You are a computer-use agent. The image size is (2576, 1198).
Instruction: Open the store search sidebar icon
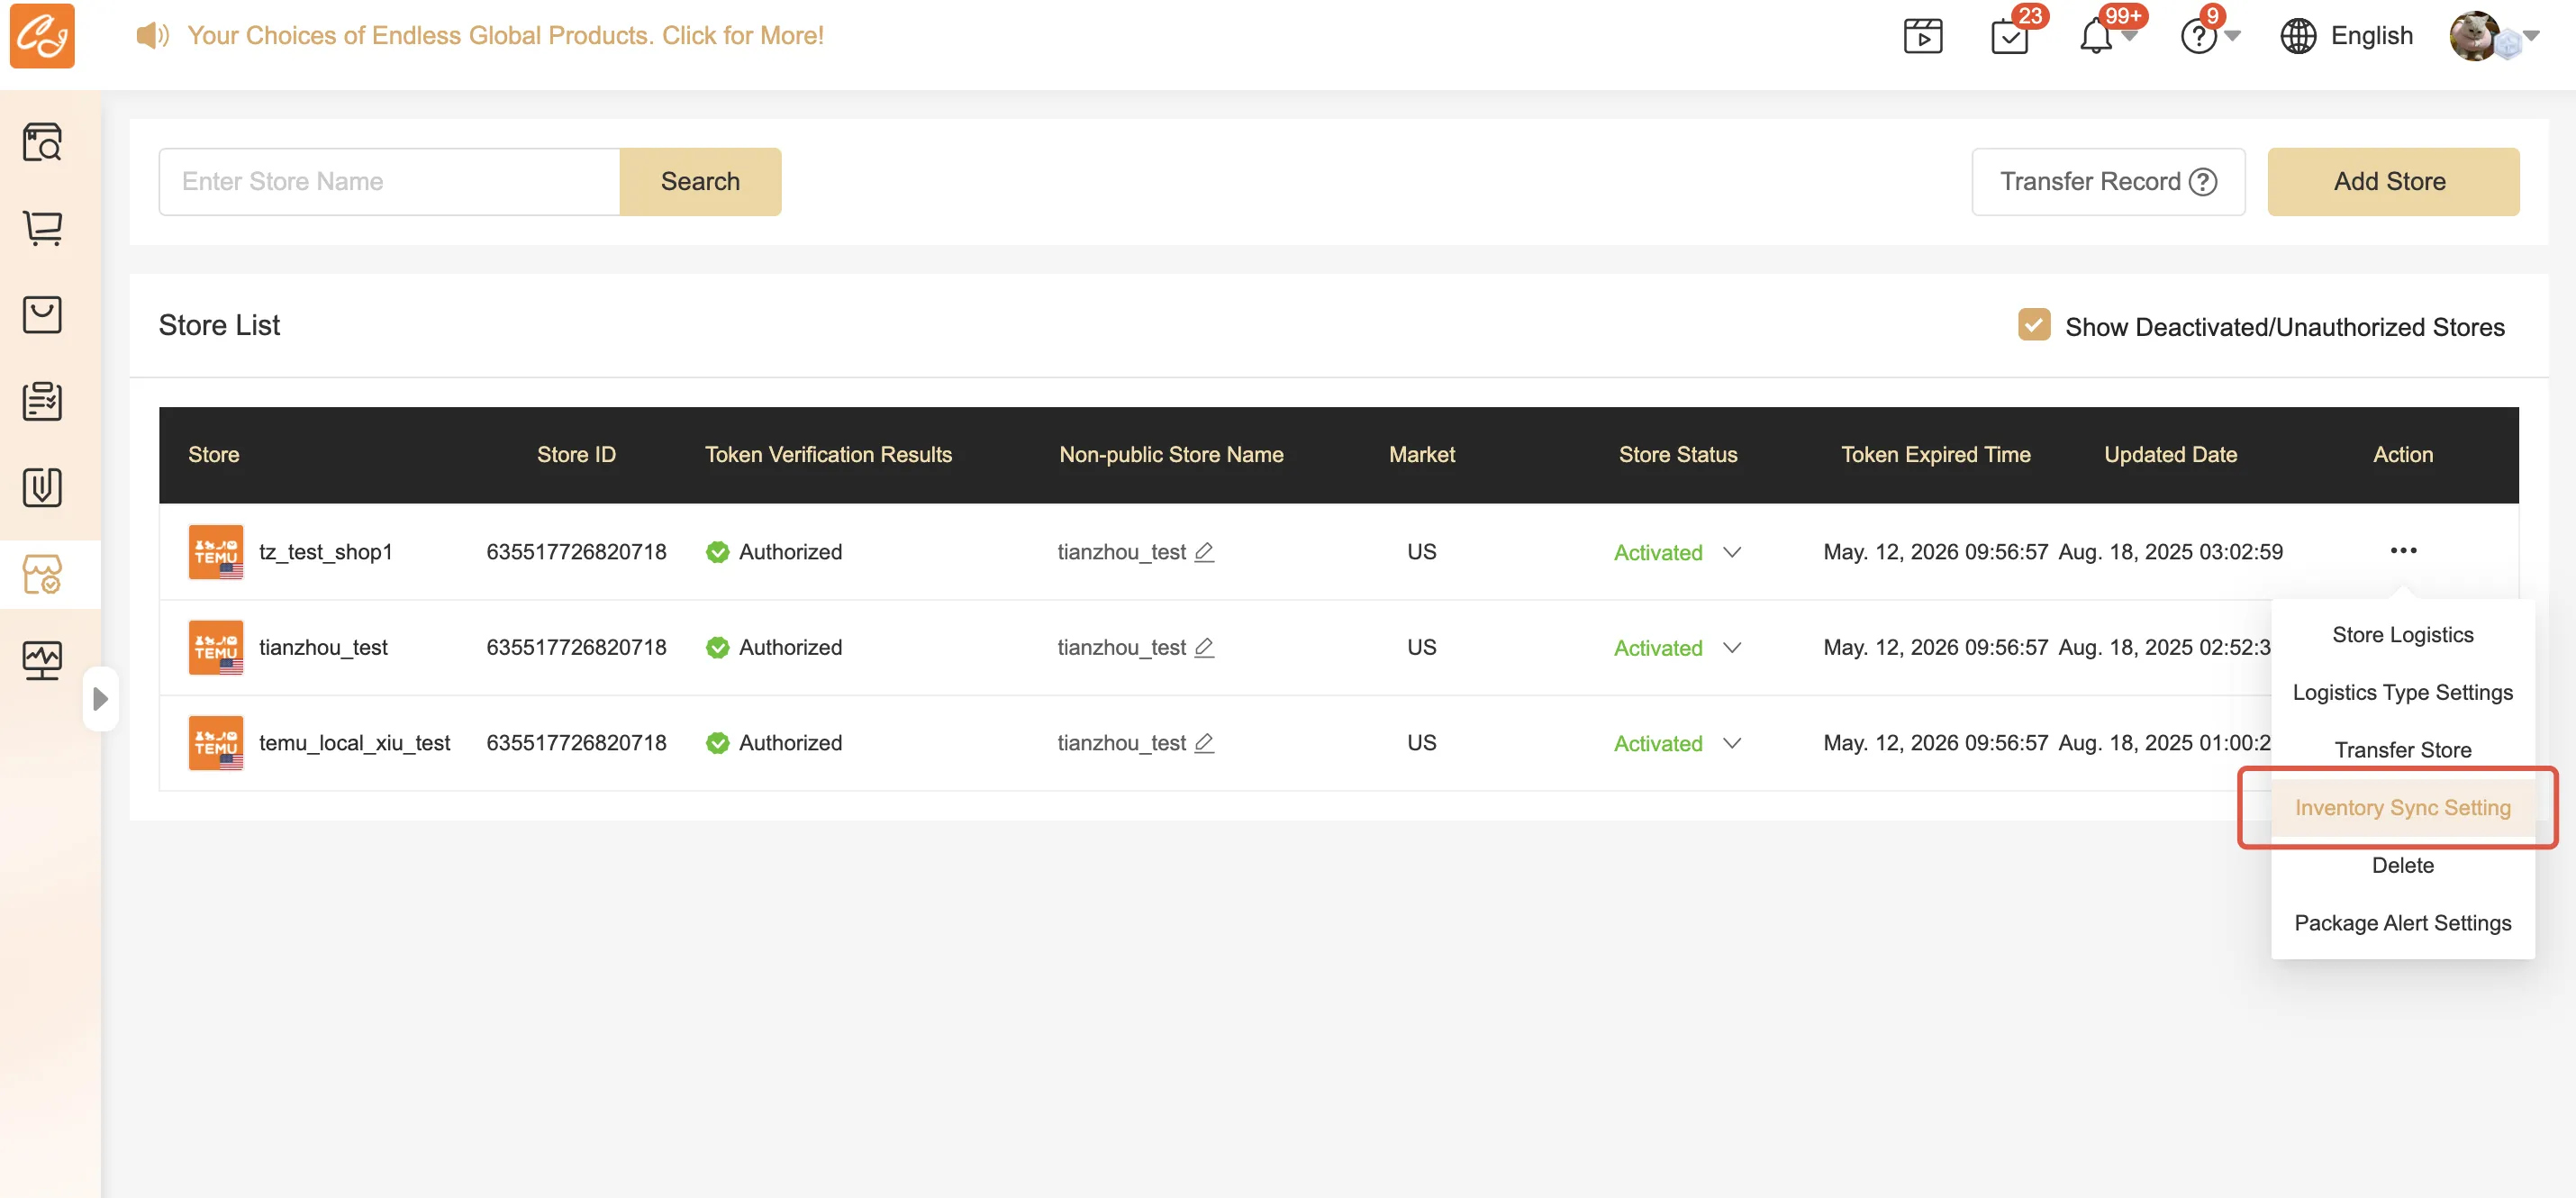pos(42,142)
